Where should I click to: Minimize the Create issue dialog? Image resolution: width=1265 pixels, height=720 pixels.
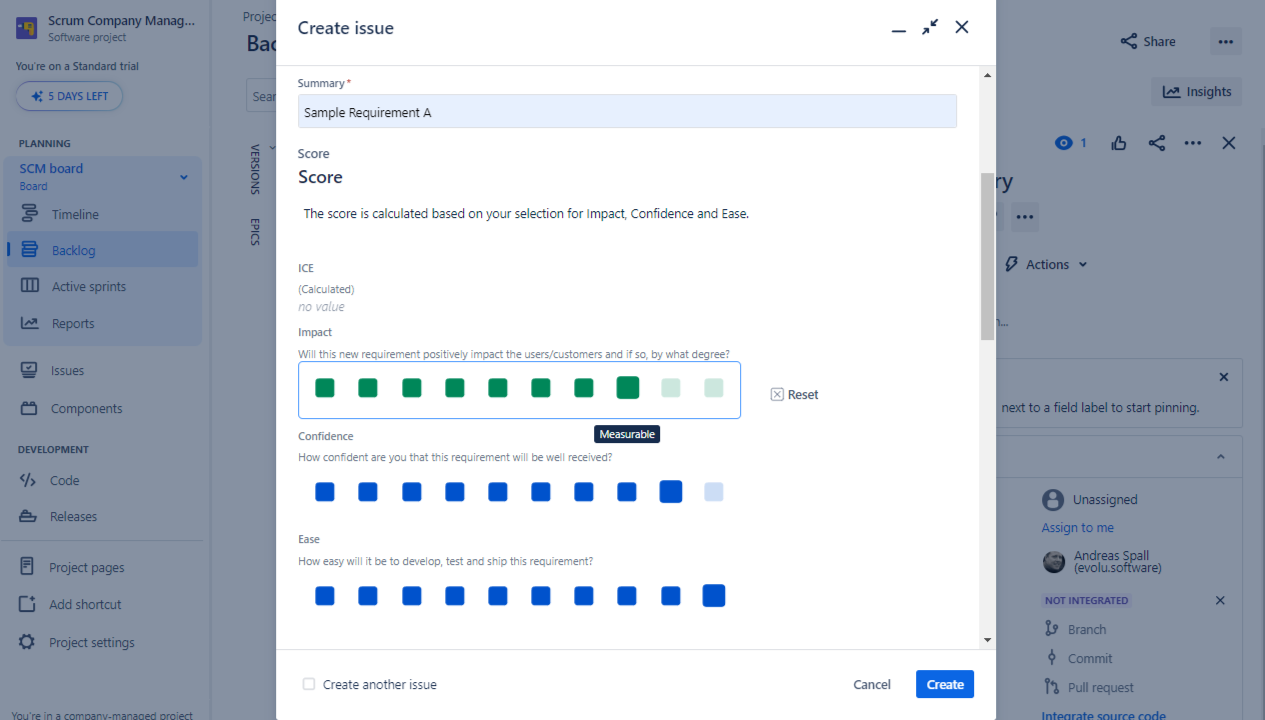click(x=899, y=29)
